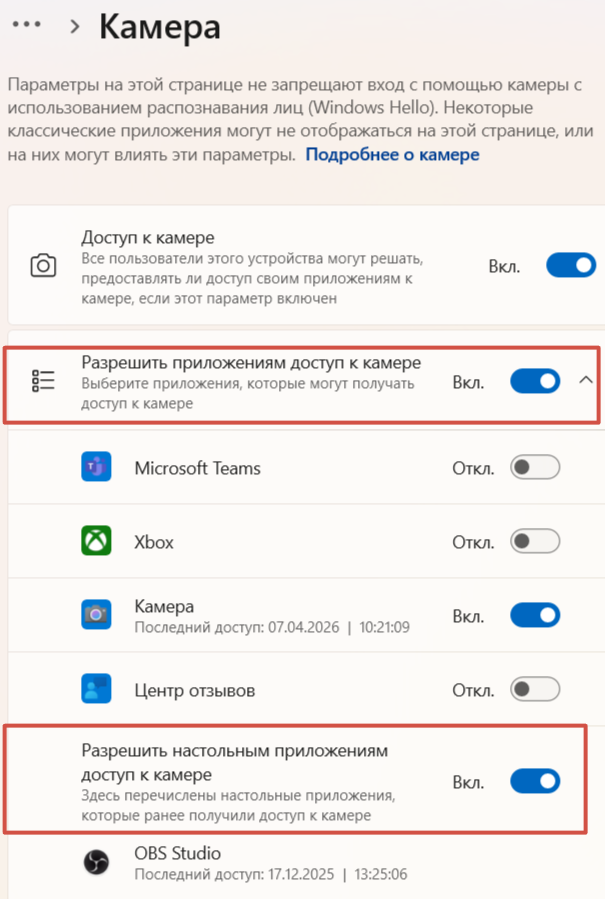Click the camera outline icon near Доступ к камере
605x899 pixels.
(x=43, y=266)
